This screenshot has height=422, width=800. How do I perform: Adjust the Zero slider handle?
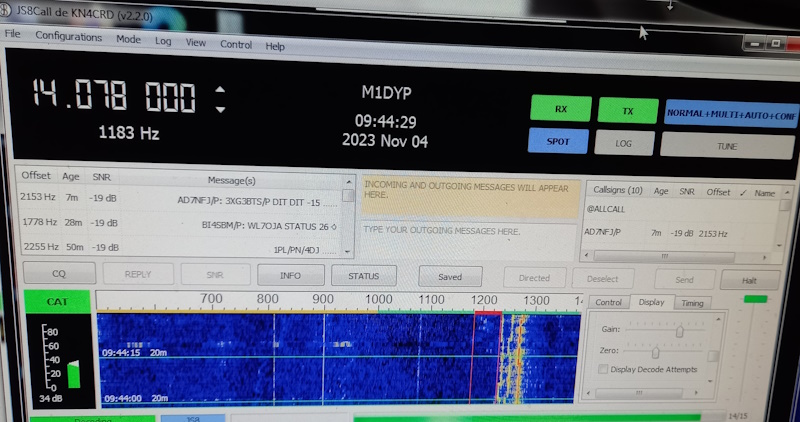click(656, 352)
